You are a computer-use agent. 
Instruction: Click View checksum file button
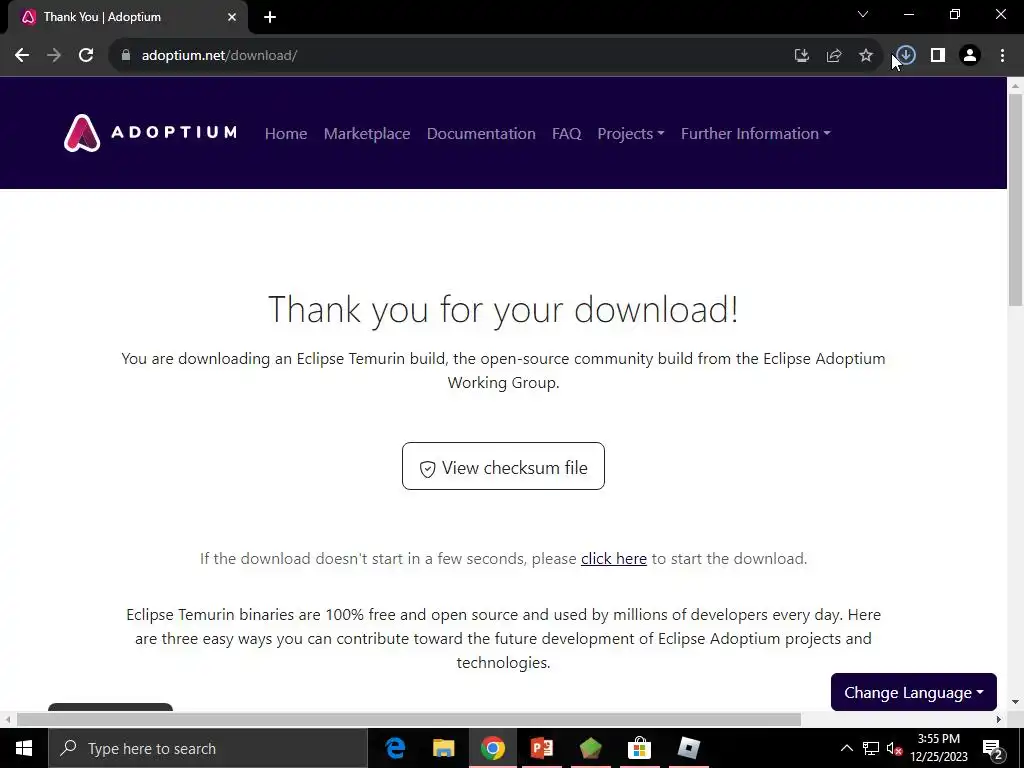504,466
